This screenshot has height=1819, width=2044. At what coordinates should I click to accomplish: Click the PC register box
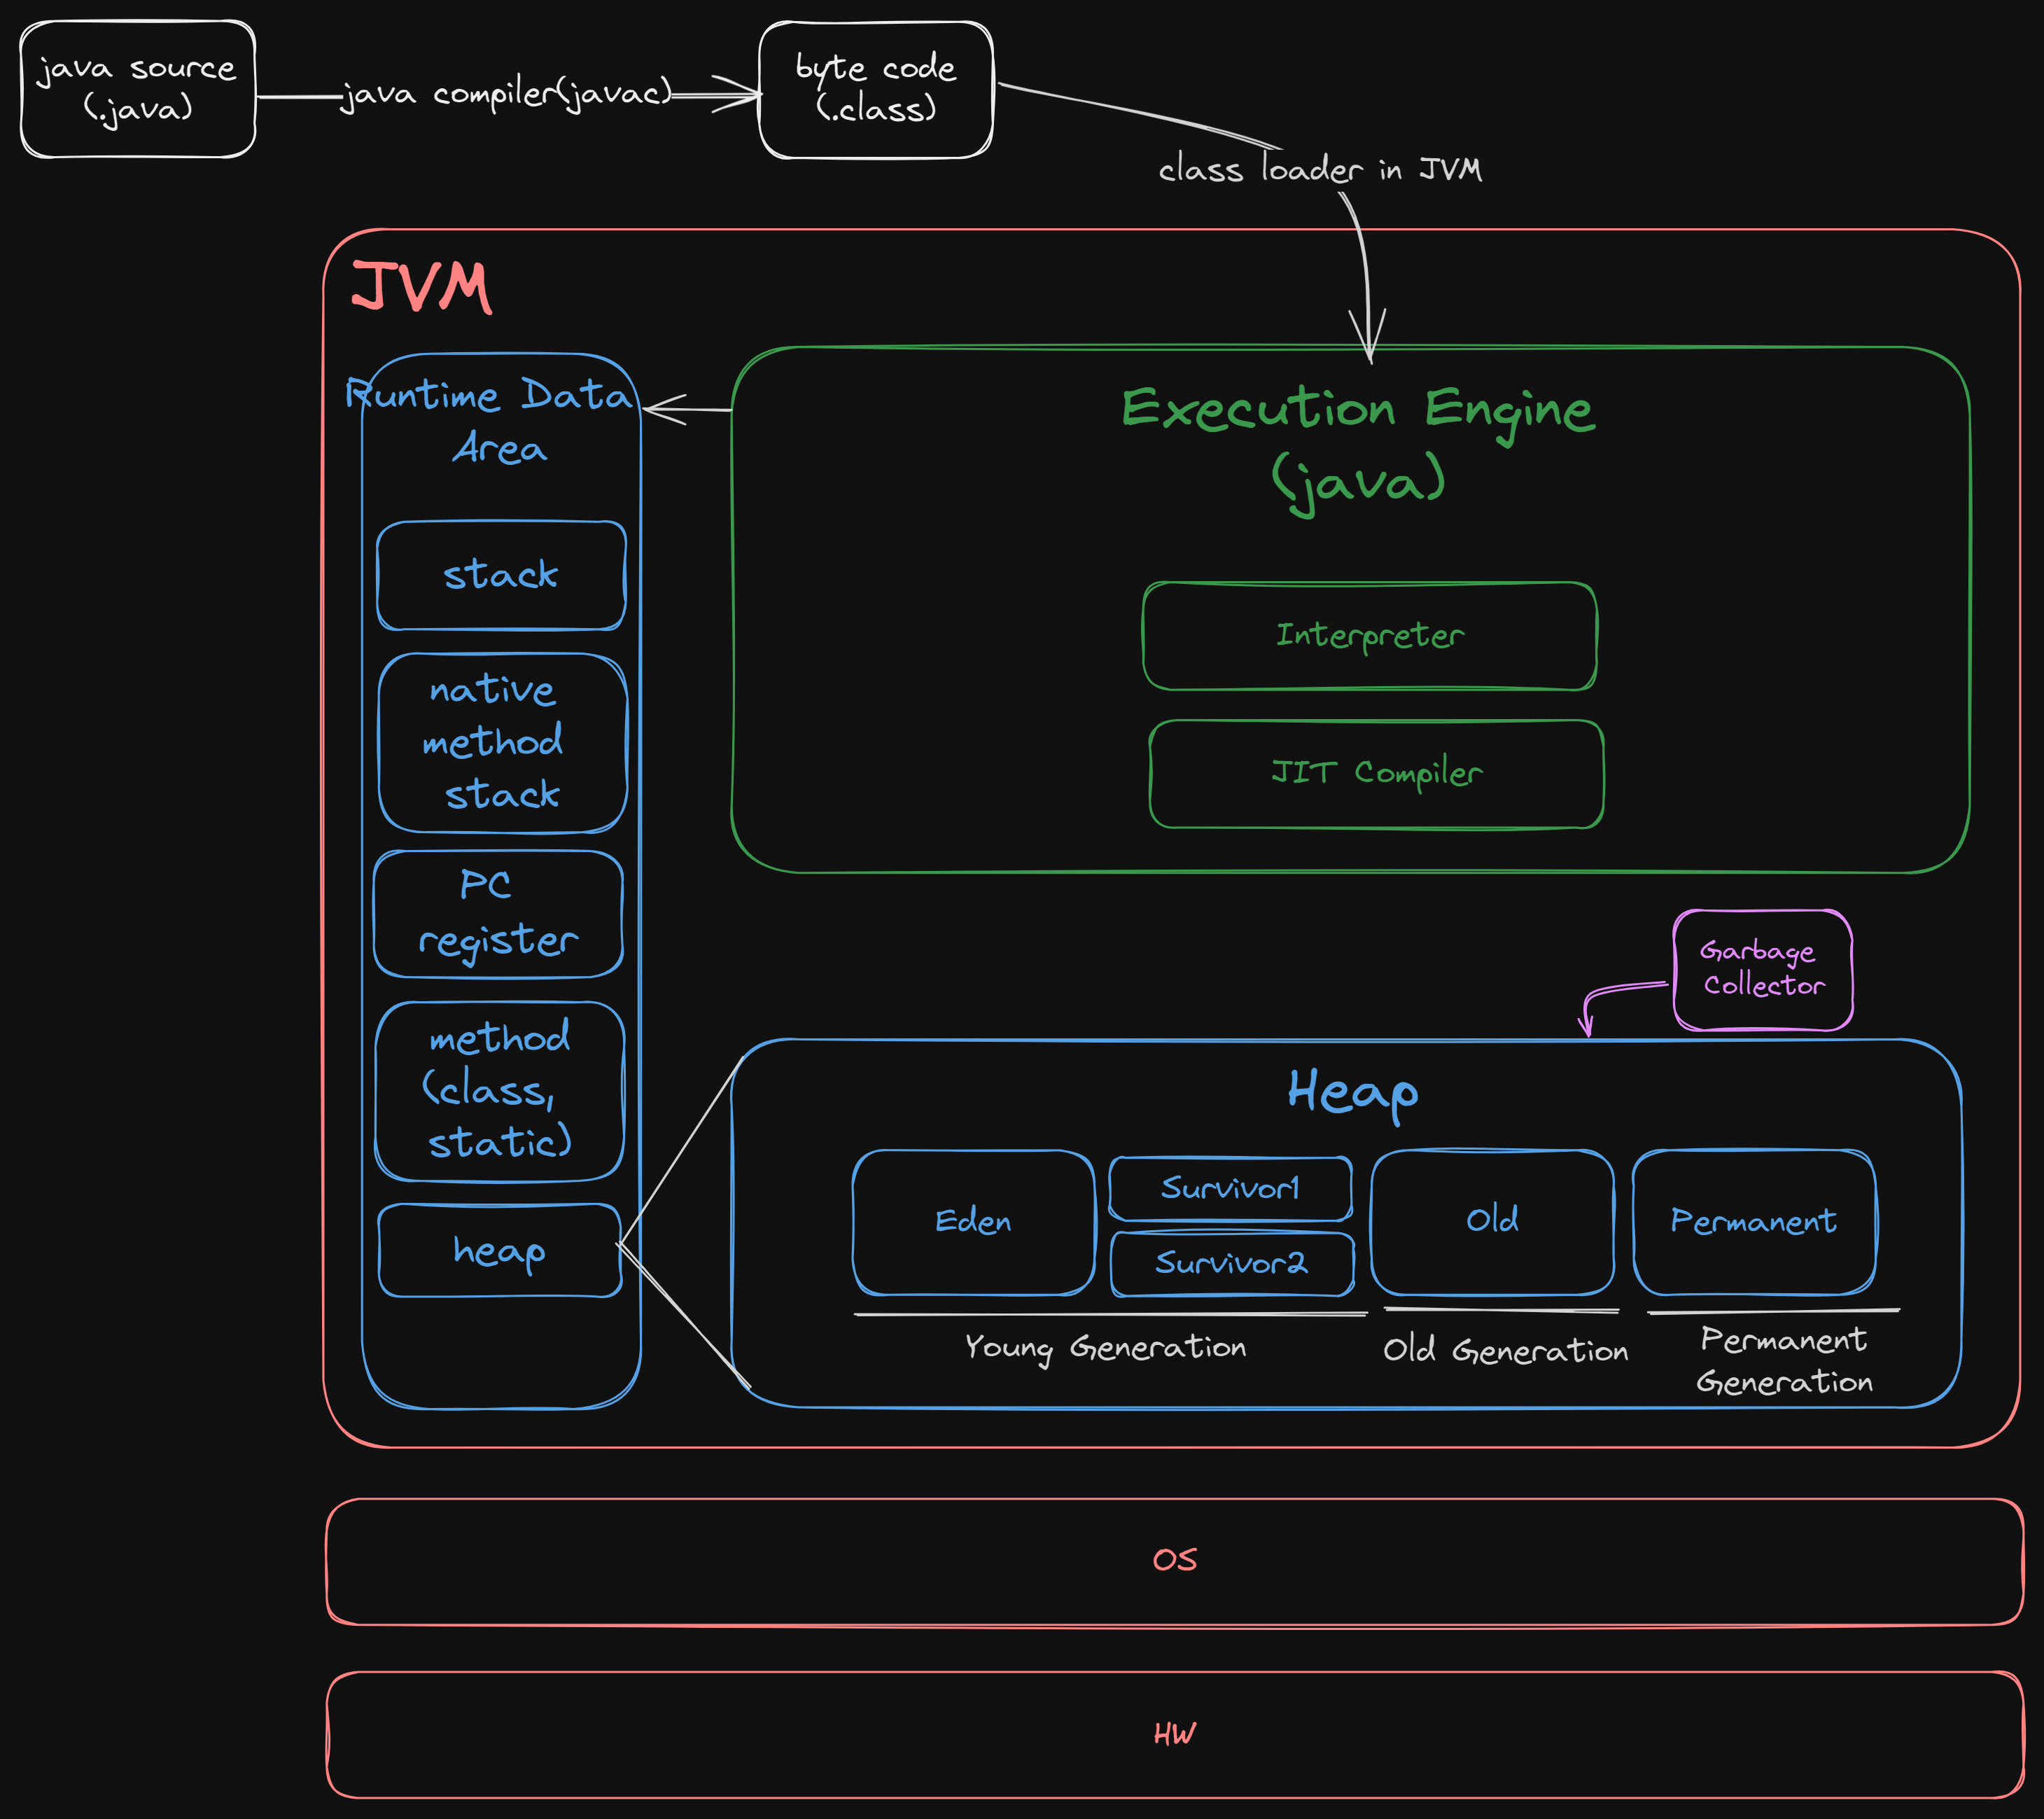pos(497,913)
